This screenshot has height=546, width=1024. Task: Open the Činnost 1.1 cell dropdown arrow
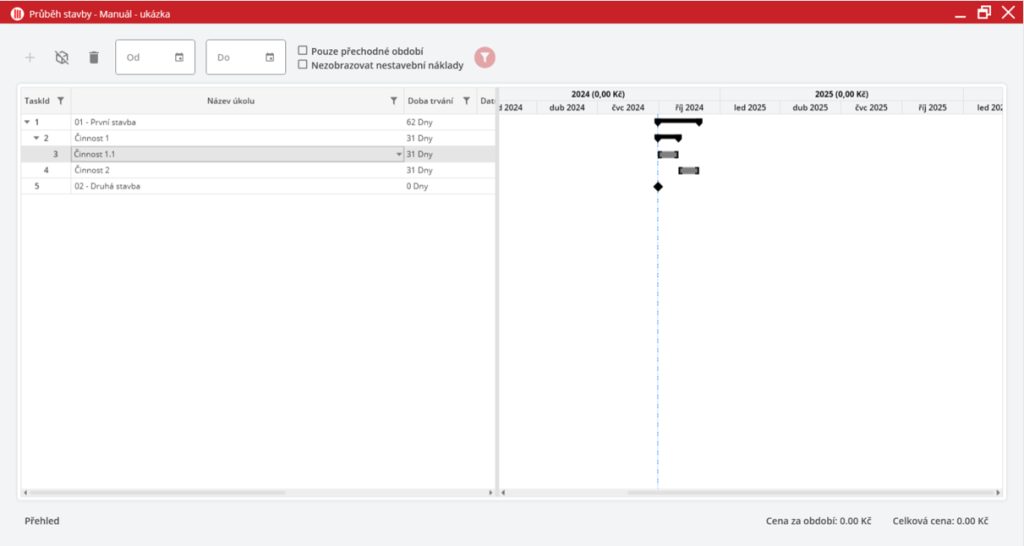399,155
